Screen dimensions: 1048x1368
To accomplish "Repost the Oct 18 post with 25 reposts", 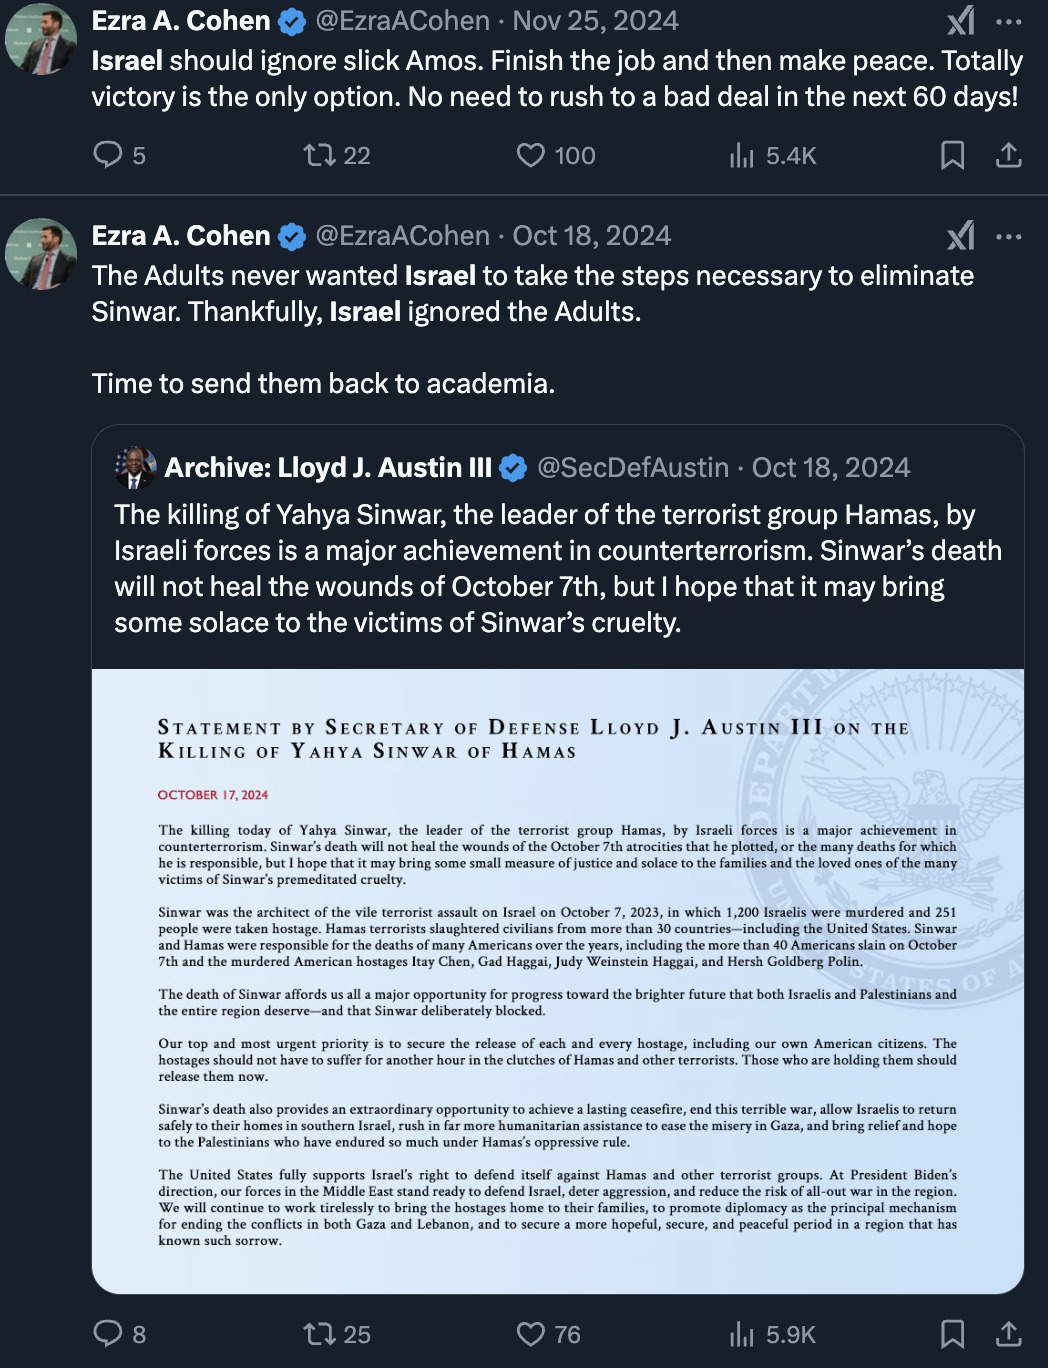I will 320,1333.
